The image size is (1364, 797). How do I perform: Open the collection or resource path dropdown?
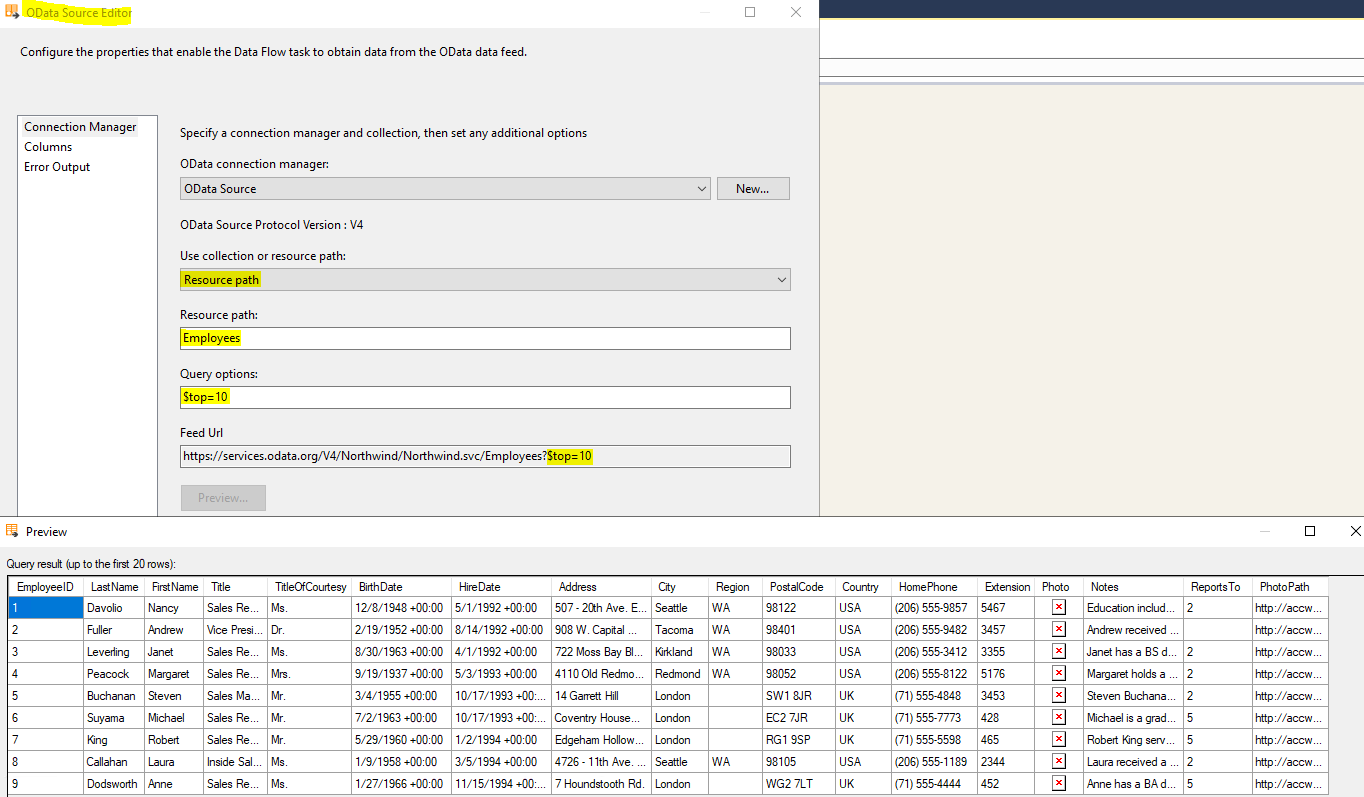782,279
